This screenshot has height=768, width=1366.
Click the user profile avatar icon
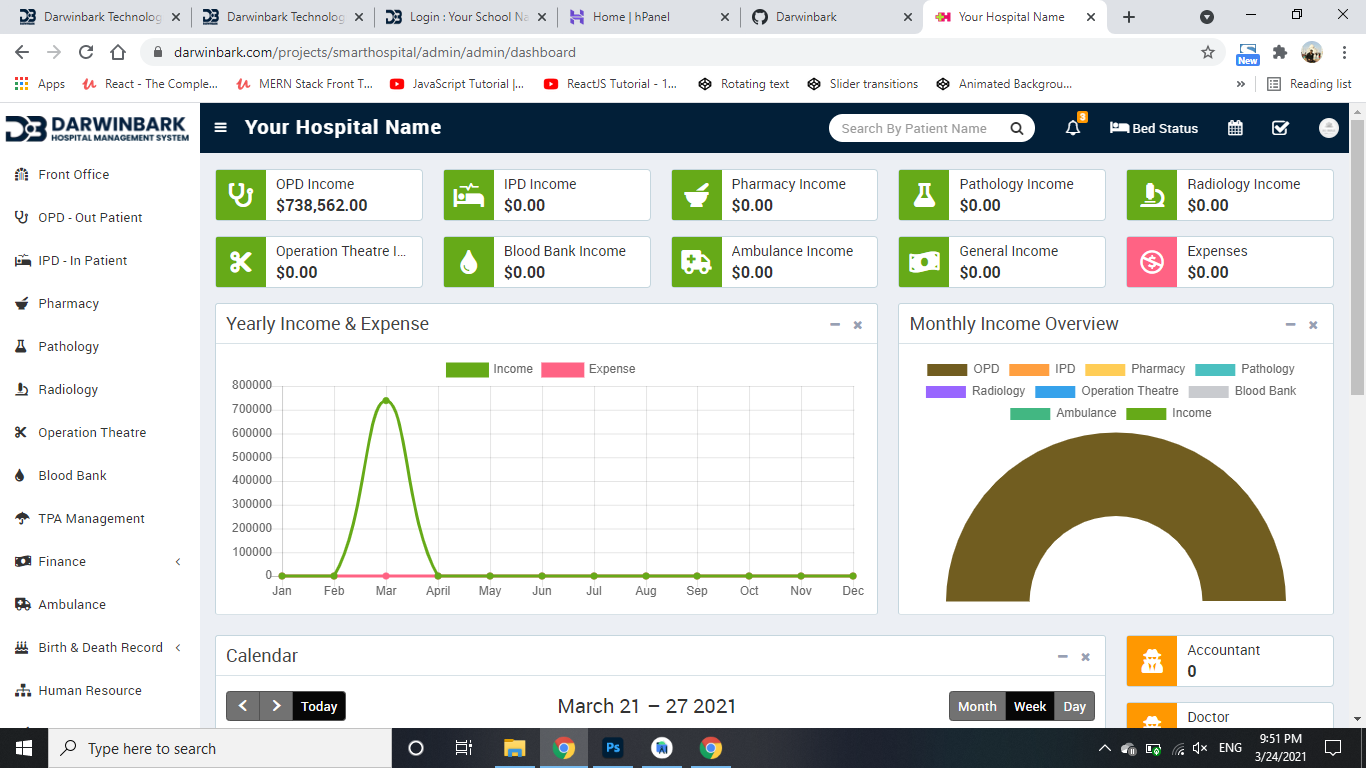(x=1328, y=128)
